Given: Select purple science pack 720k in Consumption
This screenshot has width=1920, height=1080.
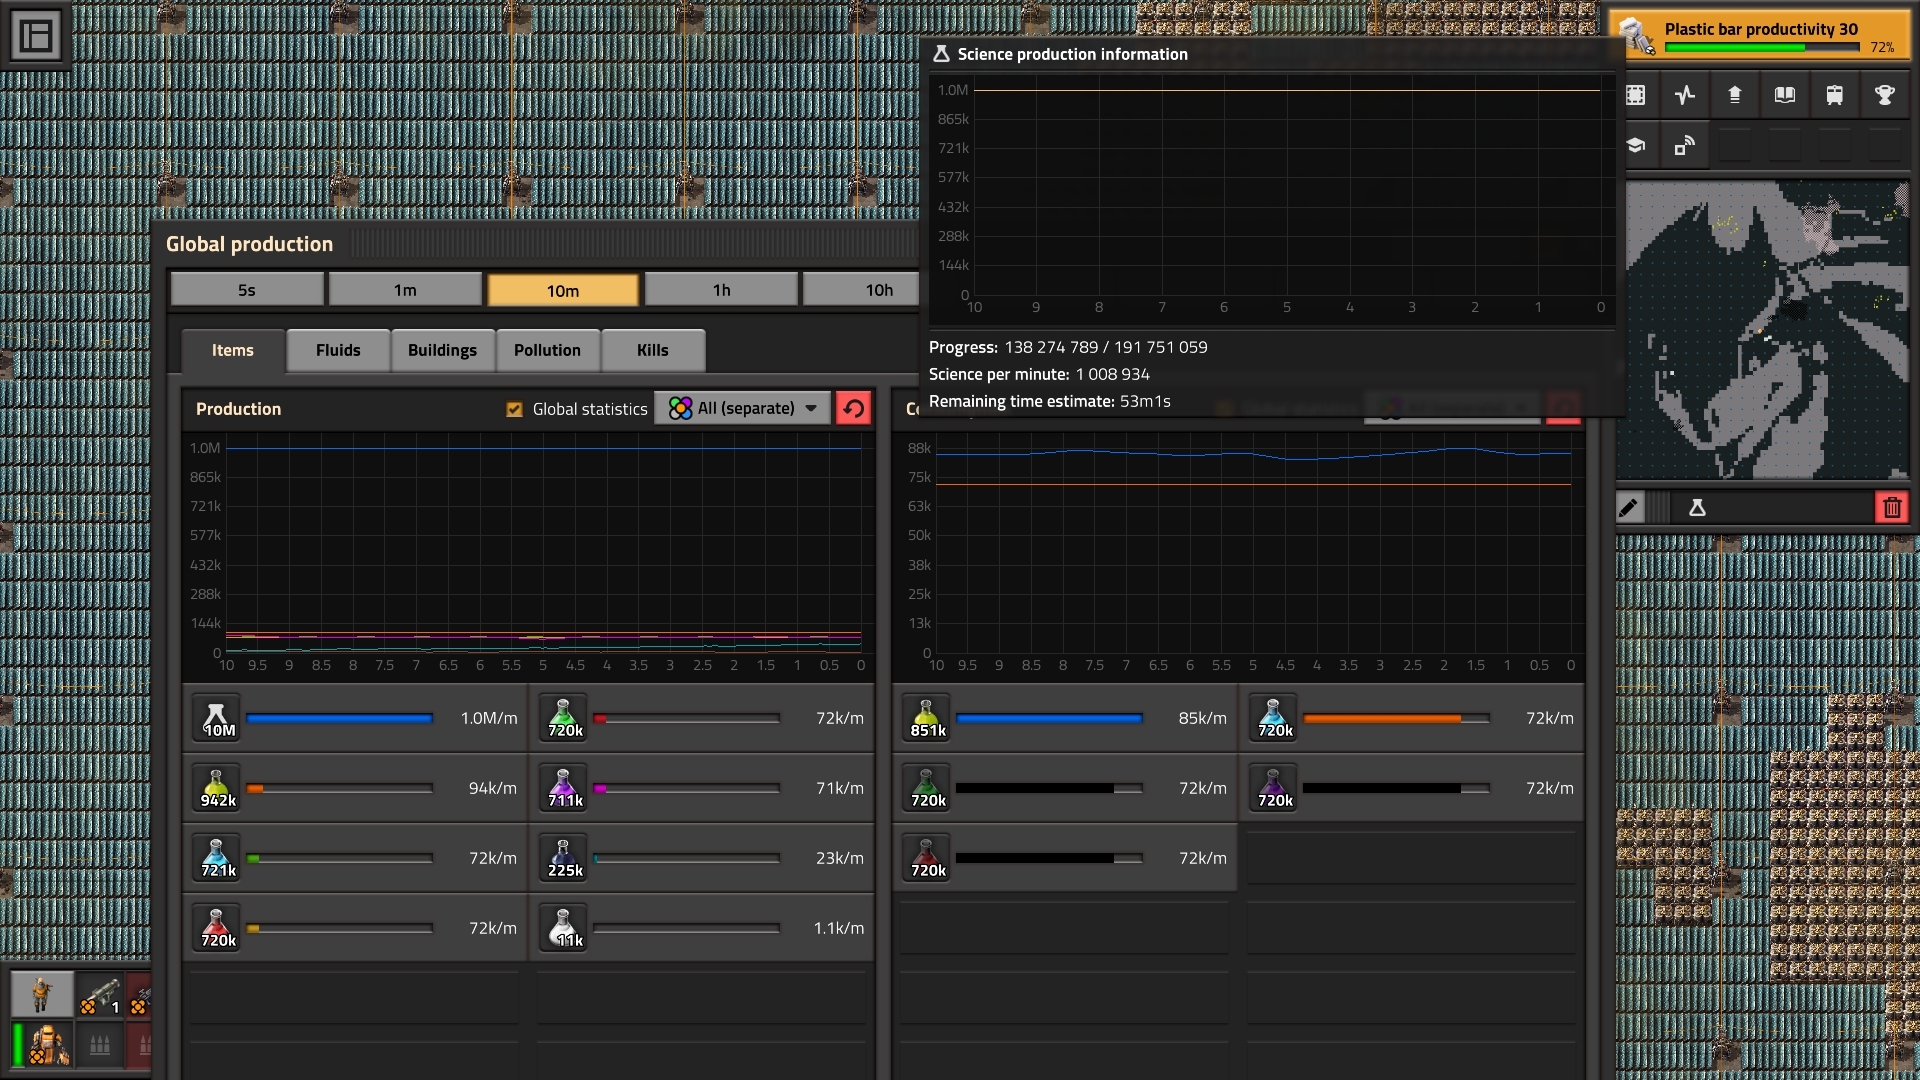Looking at the screenshot, I should click(1274, 788).
